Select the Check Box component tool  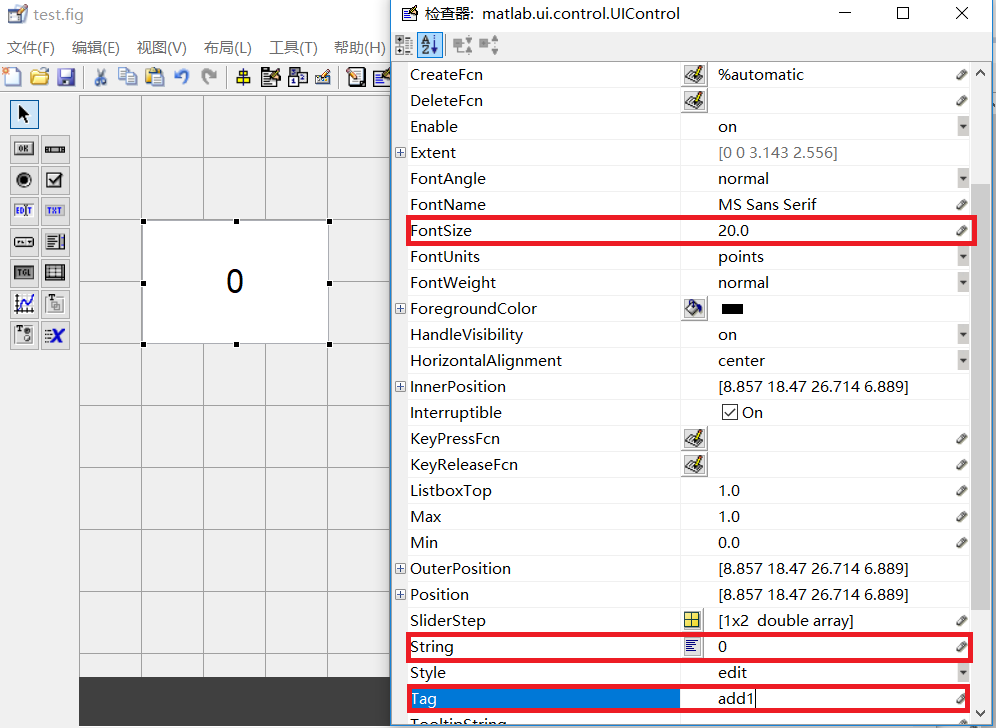55,180
